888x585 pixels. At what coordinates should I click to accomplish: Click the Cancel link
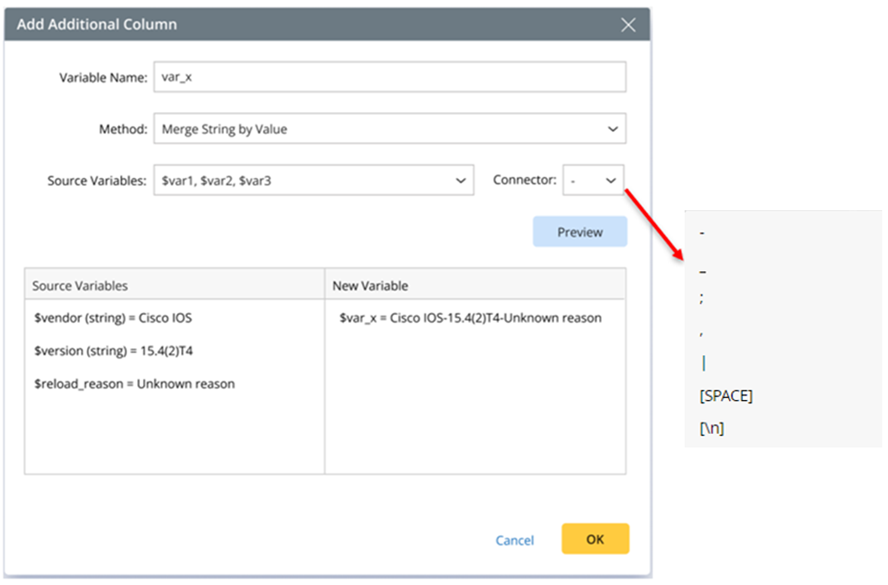514,540
